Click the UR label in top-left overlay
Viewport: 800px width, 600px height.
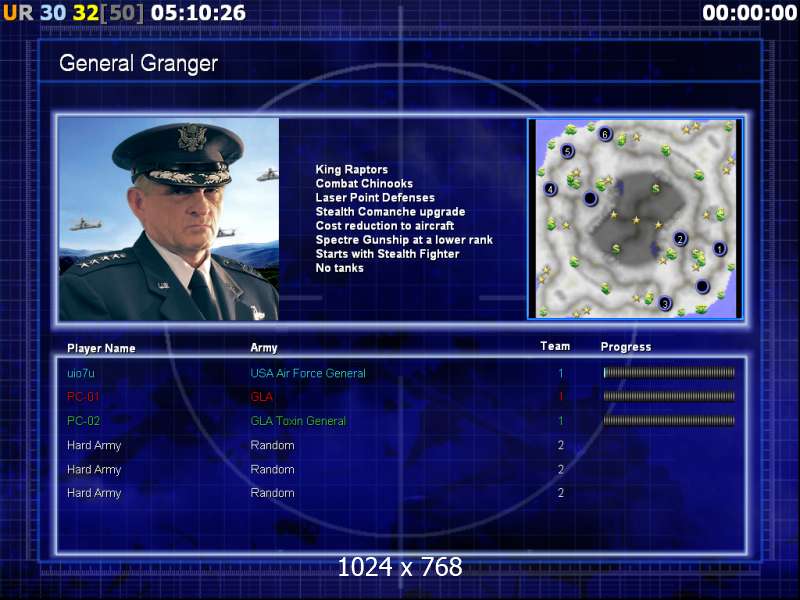18,13
